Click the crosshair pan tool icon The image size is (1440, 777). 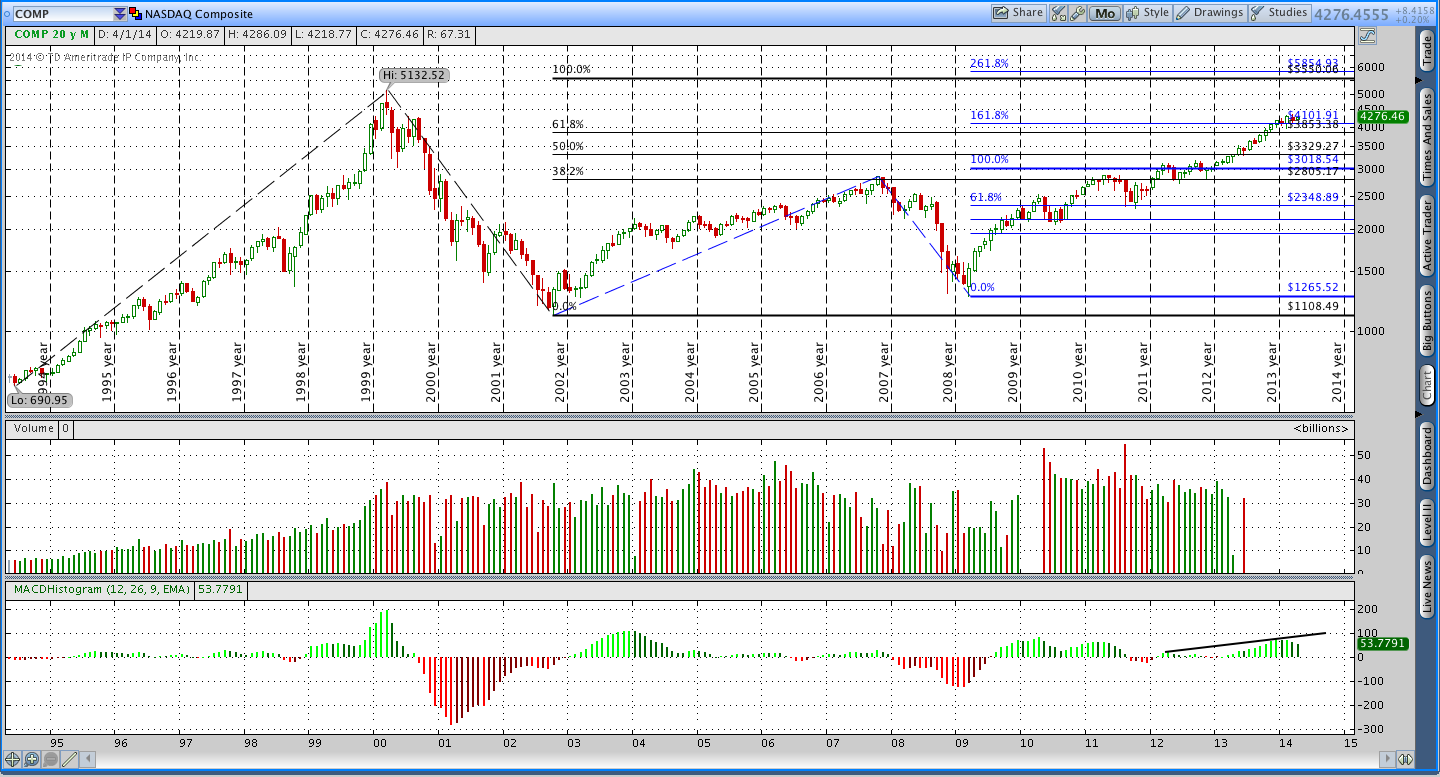coord(14,759)
